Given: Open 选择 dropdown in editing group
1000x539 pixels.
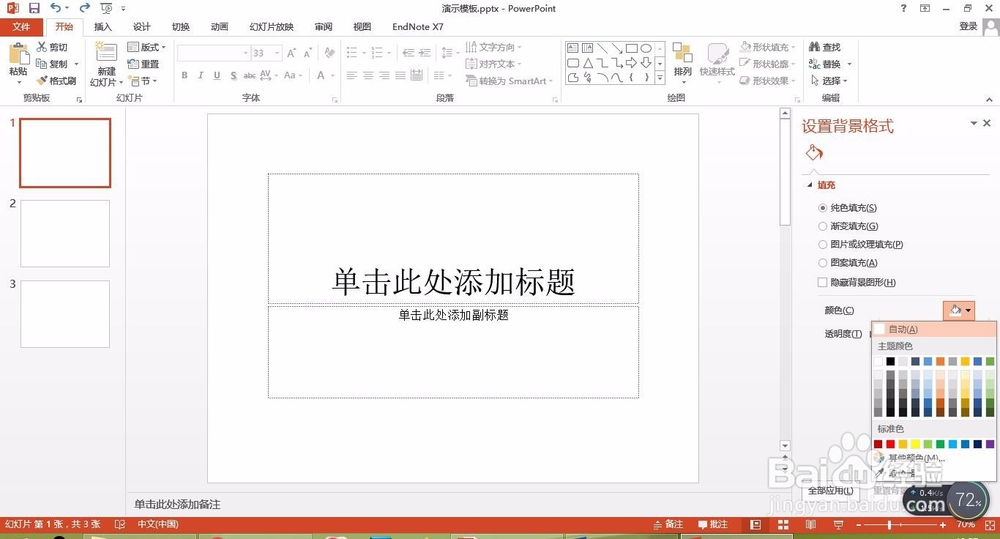Looking at the screenshot, I should [x=828, y=80].
